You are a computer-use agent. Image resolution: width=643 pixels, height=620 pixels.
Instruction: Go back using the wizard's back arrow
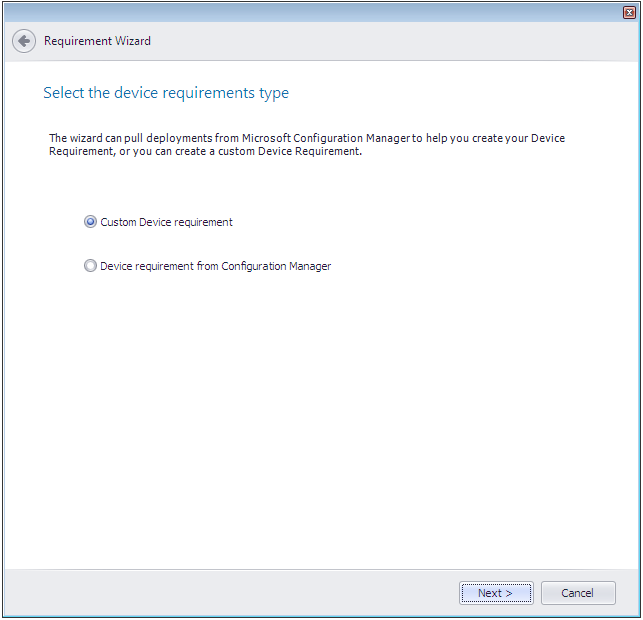(x=23, y=41)
